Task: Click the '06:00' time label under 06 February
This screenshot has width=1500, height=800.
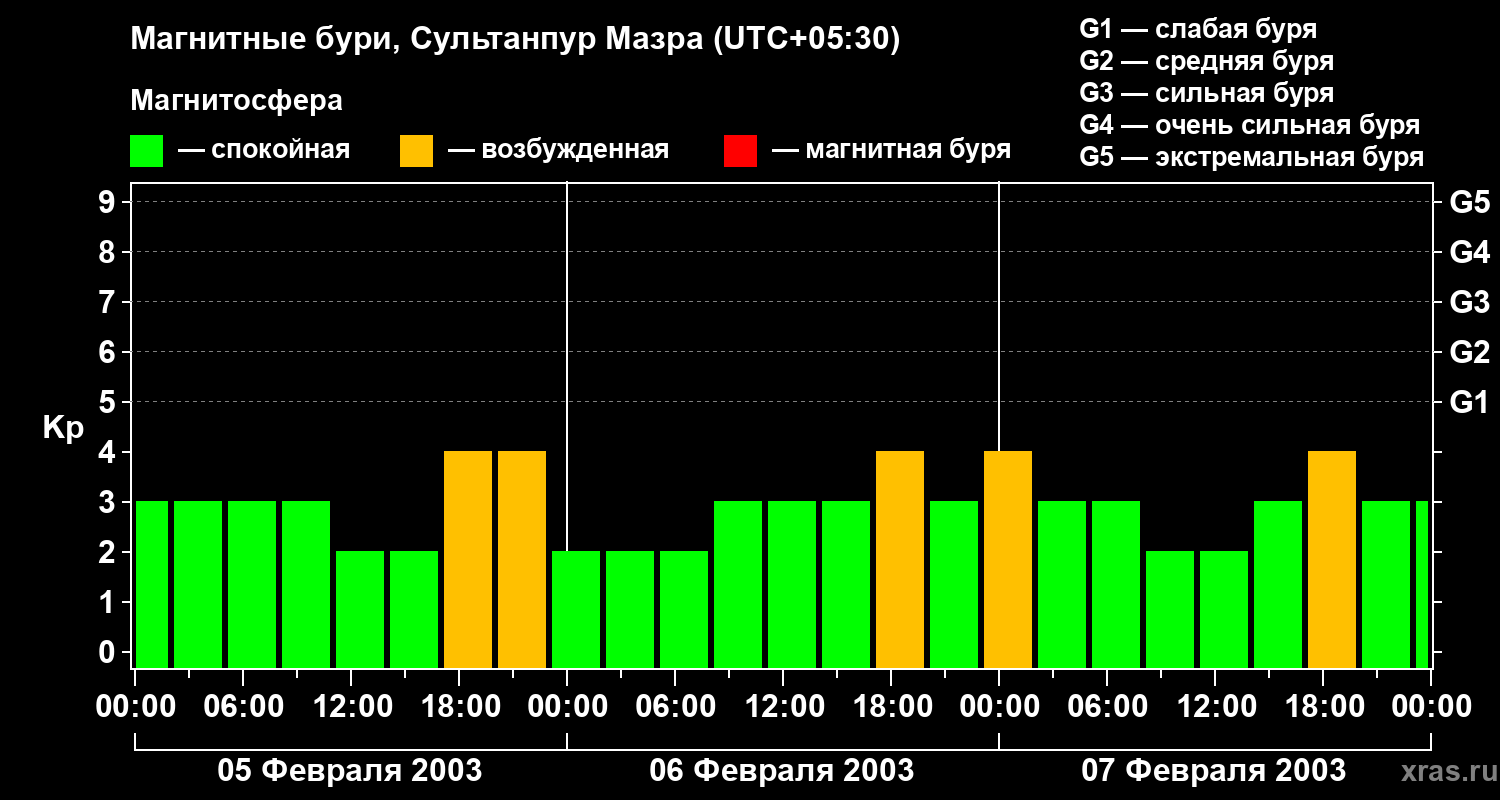Action: click(675, 707)
